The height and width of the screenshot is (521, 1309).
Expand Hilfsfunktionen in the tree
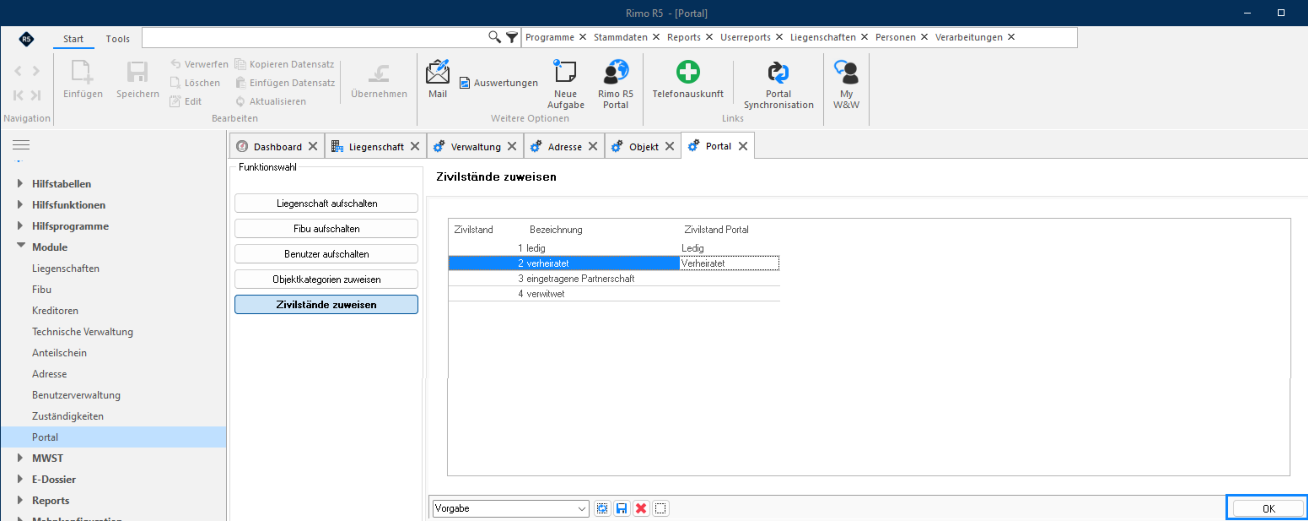pos(20,205)
